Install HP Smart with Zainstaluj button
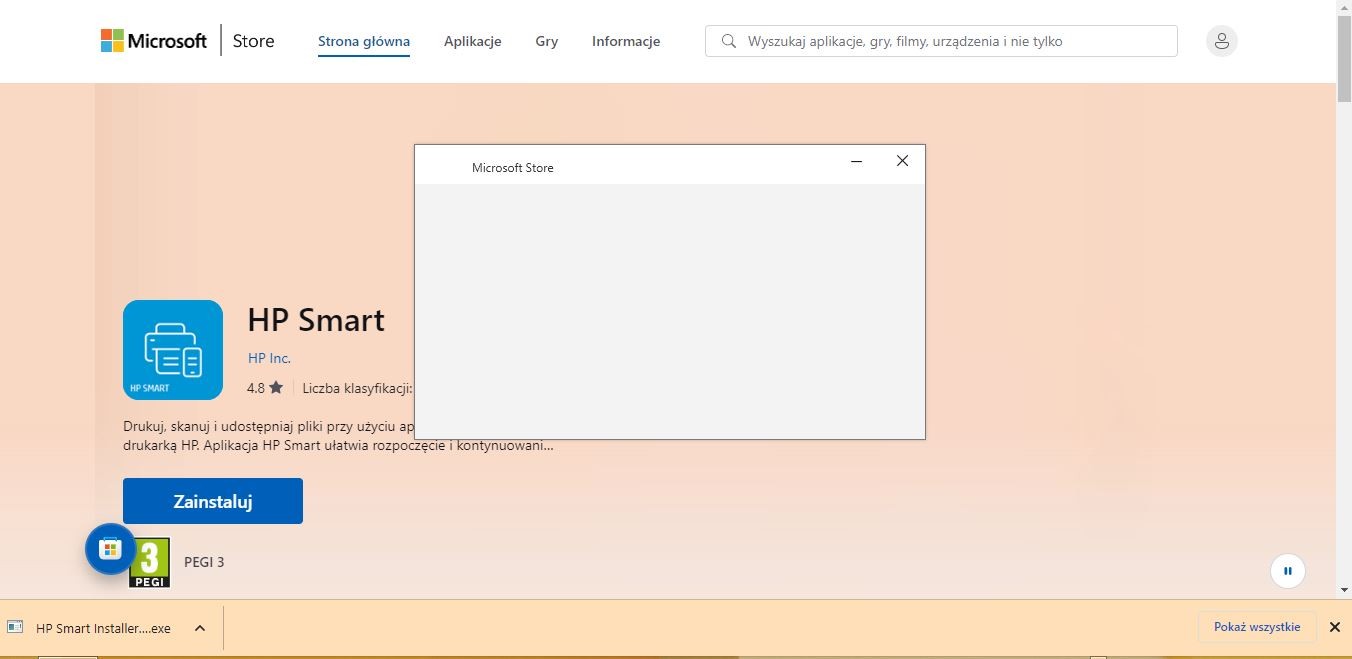1352x659 pixels. [x=213, y=501]
